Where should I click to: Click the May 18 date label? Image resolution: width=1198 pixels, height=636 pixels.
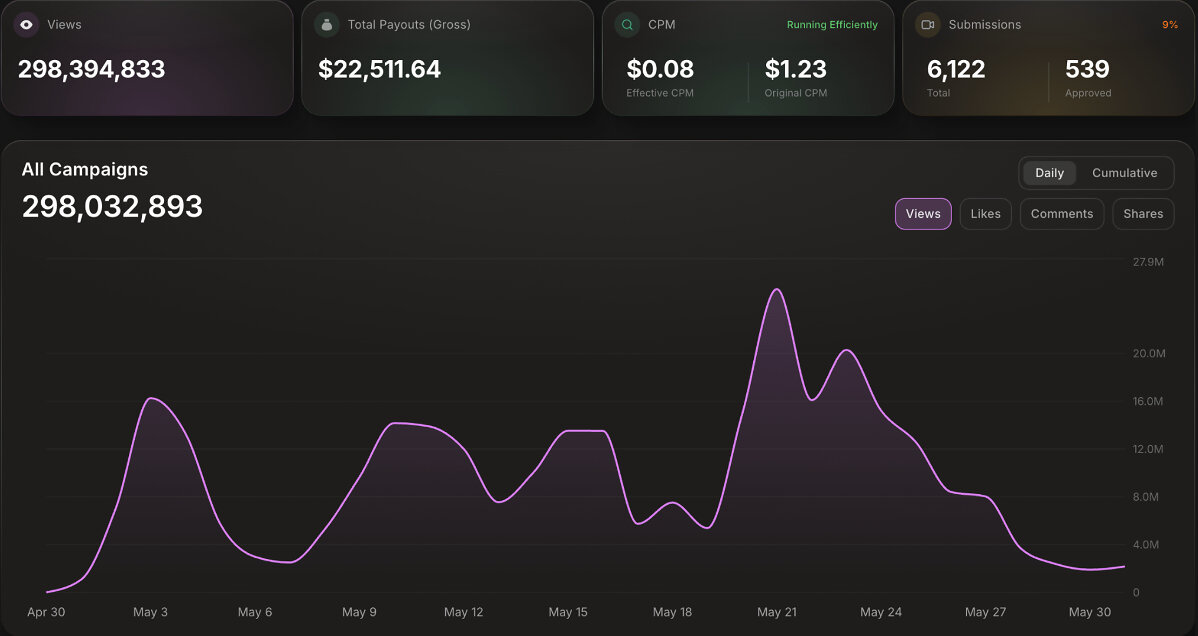click(672, 612)
